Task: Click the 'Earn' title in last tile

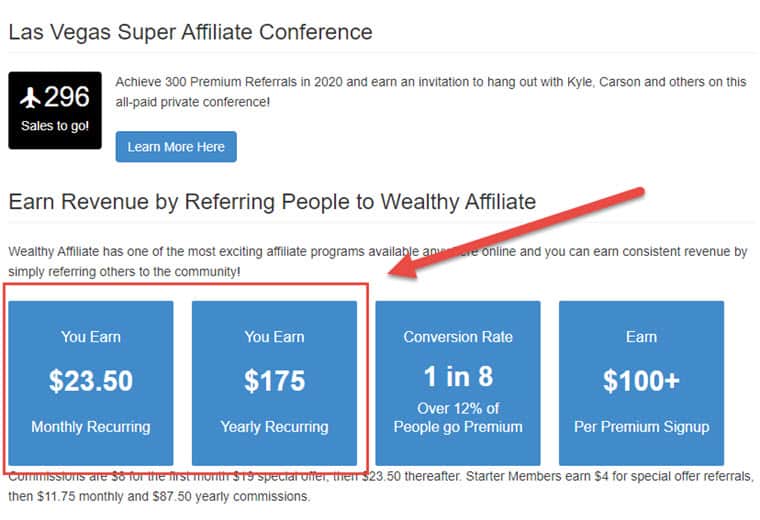Action: [x=641, y=337]
